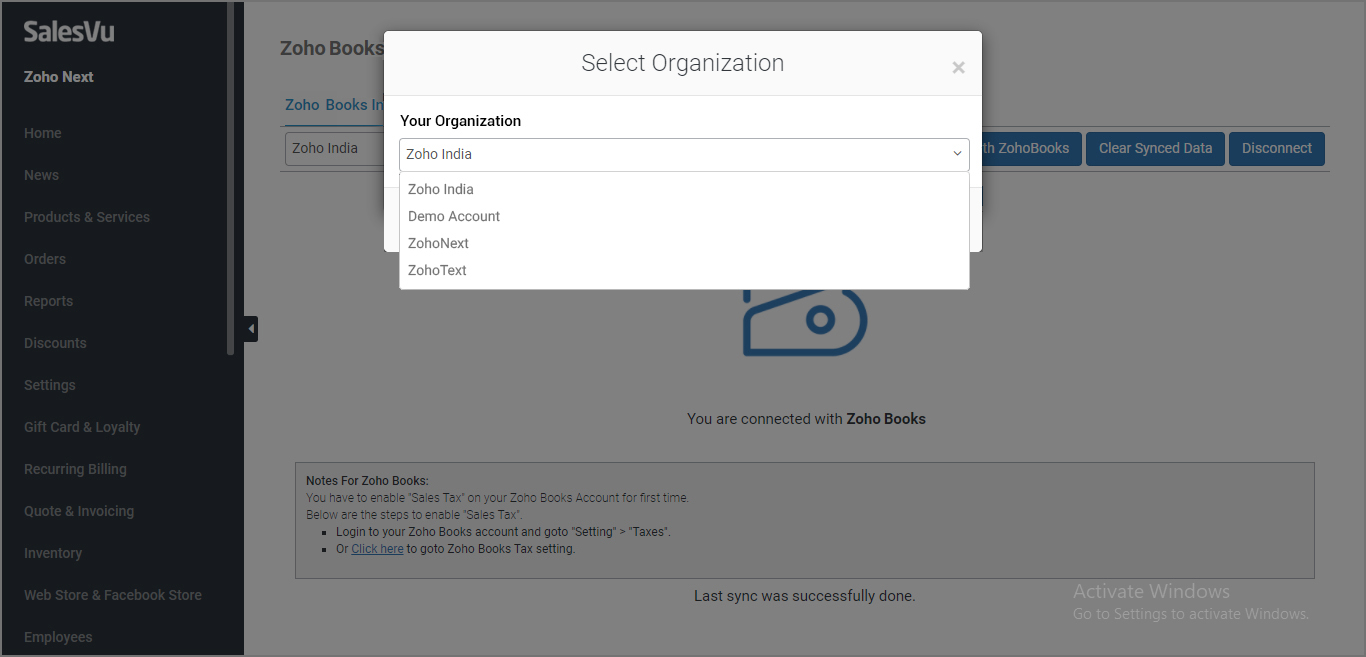Image resolution: width=1366 pixels, height=657 pixels.
Task: Click the Zoho Books connection graphic
Action: 805,322
